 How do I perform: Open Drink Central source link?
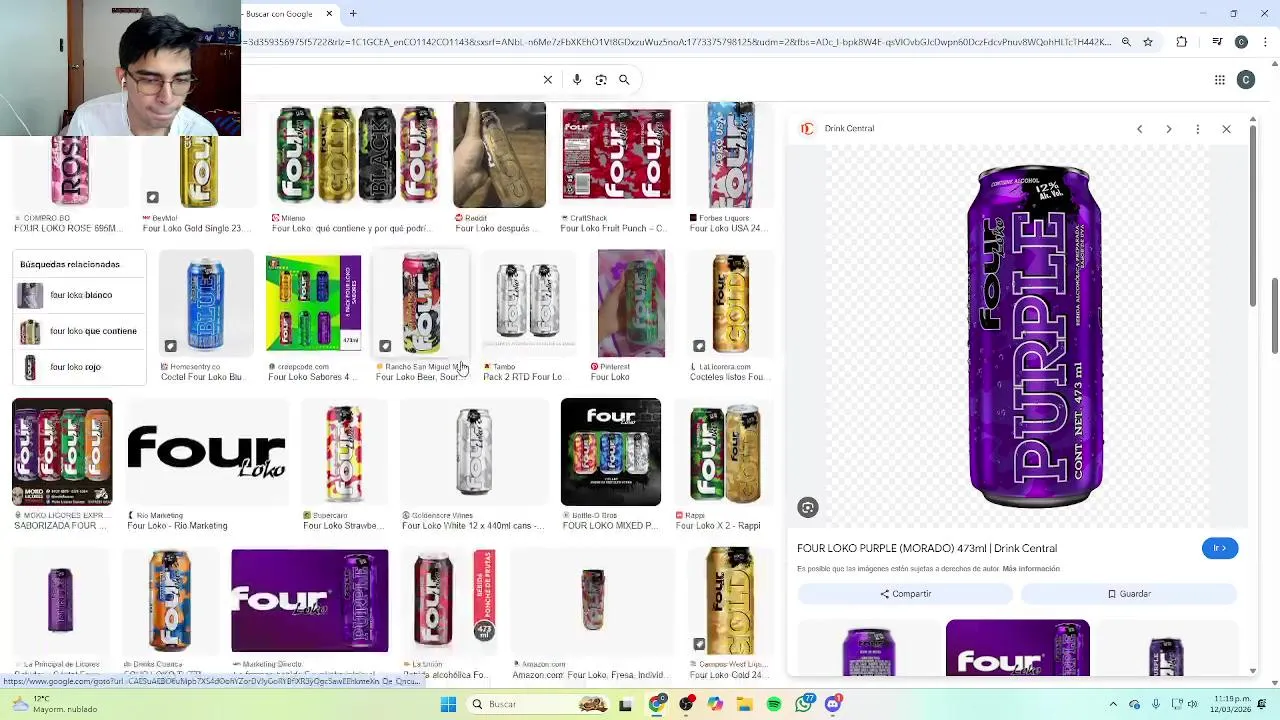click(838, 129)
